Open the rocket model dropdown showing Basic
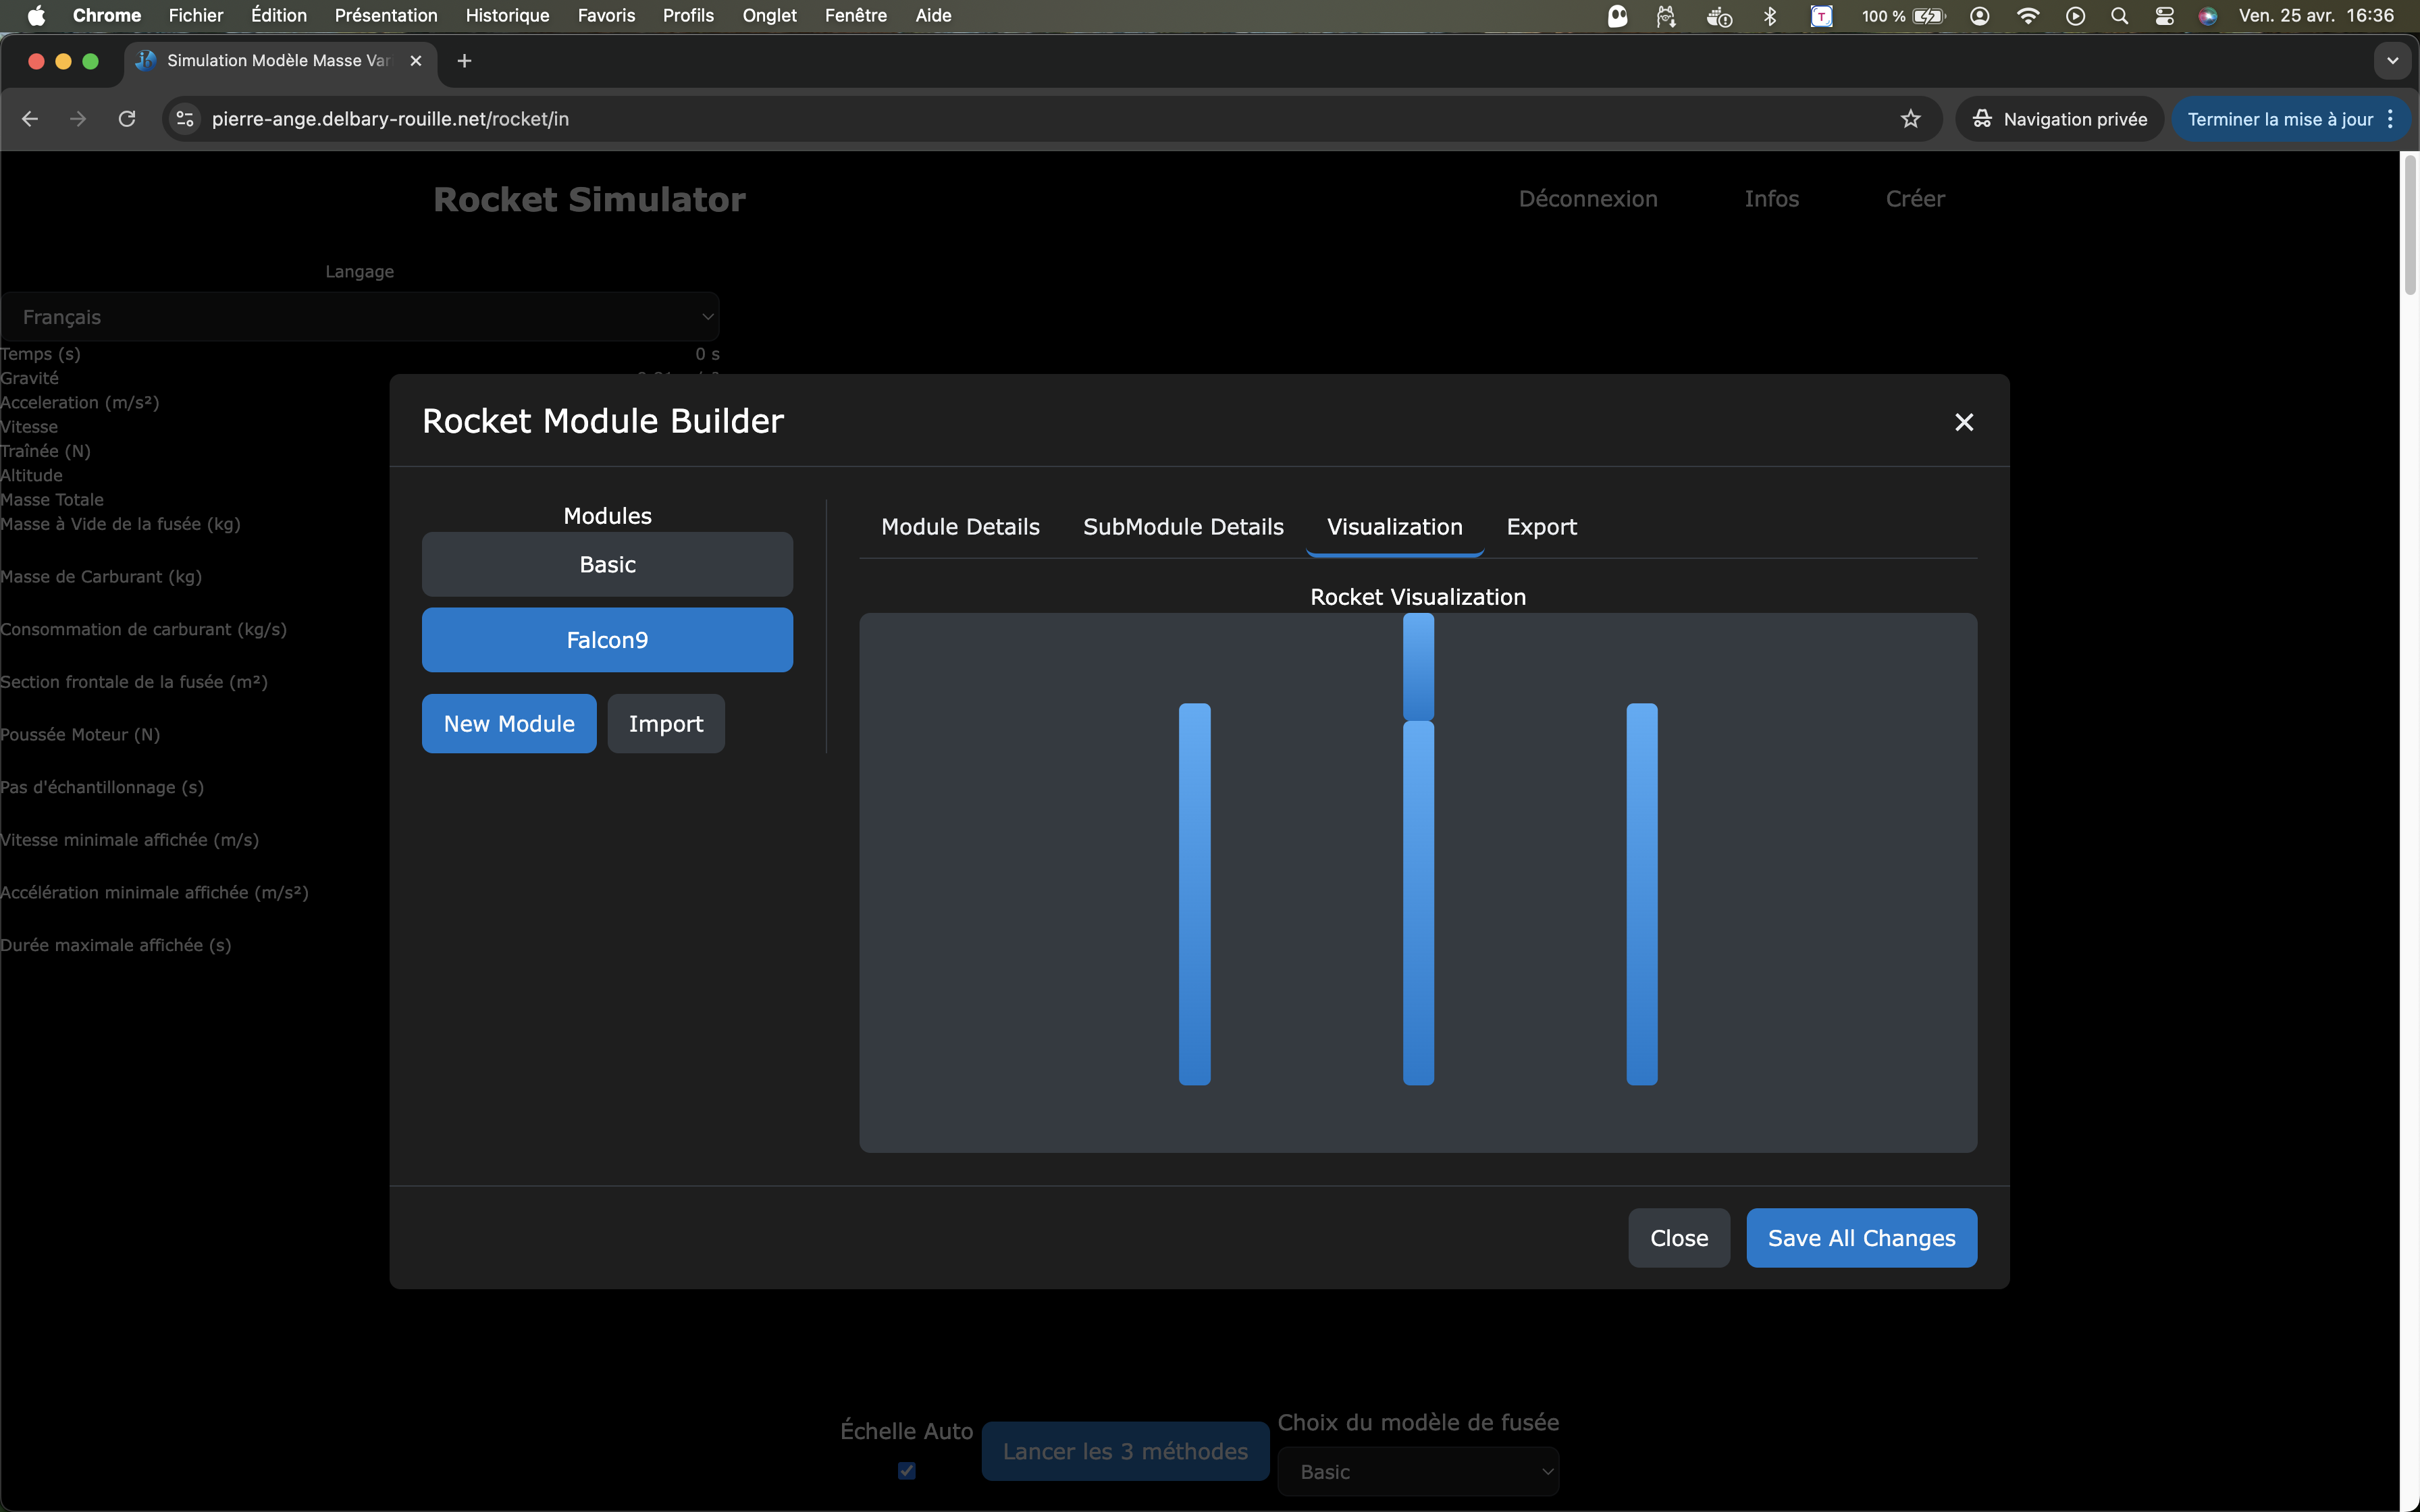 (x=1418, y=1472)
